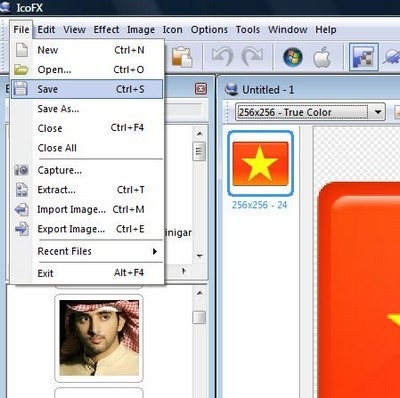Open the File menu
The height and width of the screenshot is (398, 400).
pyautogui.click(x=21, y=30)
